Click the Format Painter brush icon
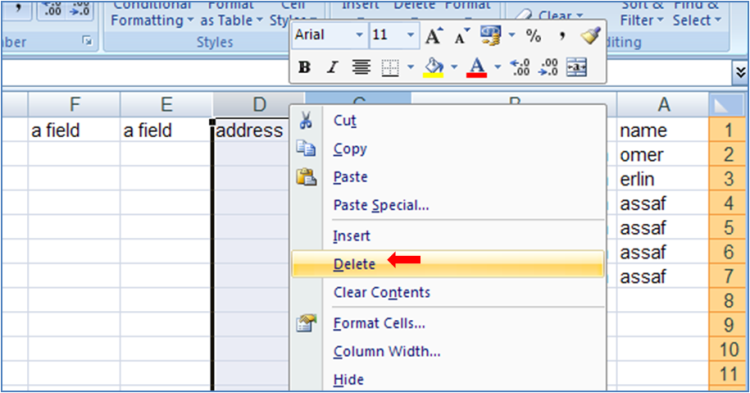The width and height of the screenshot is (750, 393). [590, 36]
